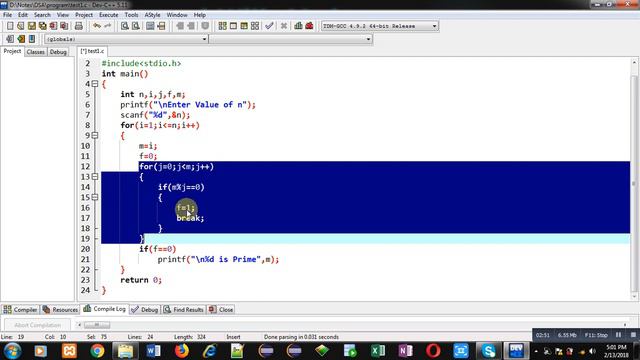640x360 pixels.
Task: Open the Resources bottom tab
Action: click(60, 309)
